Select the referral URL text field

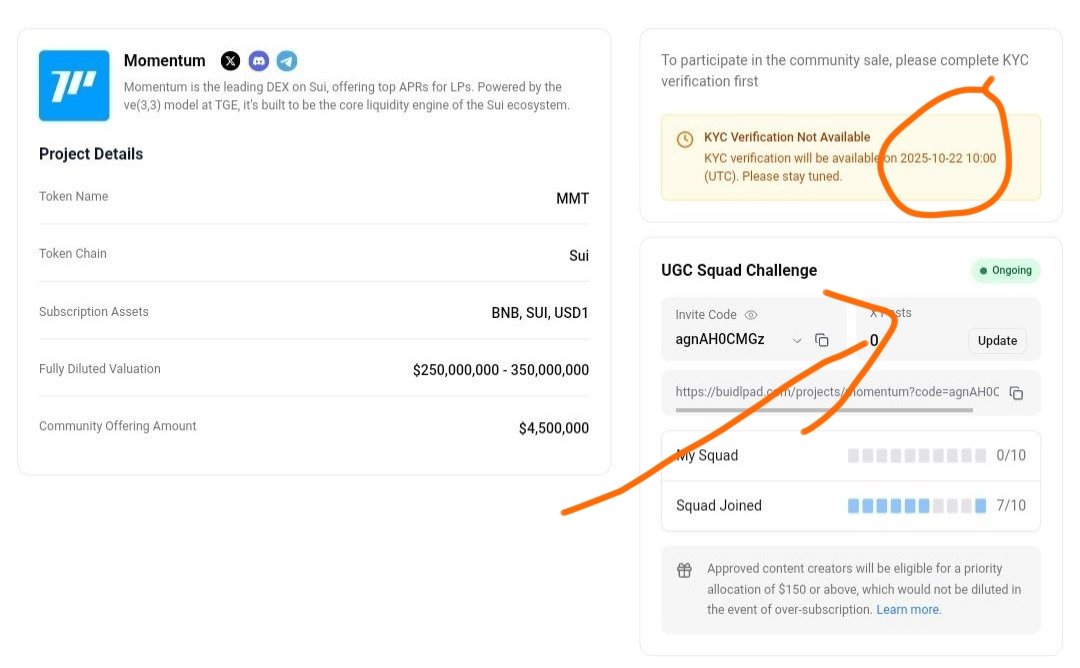coord(837,392)
